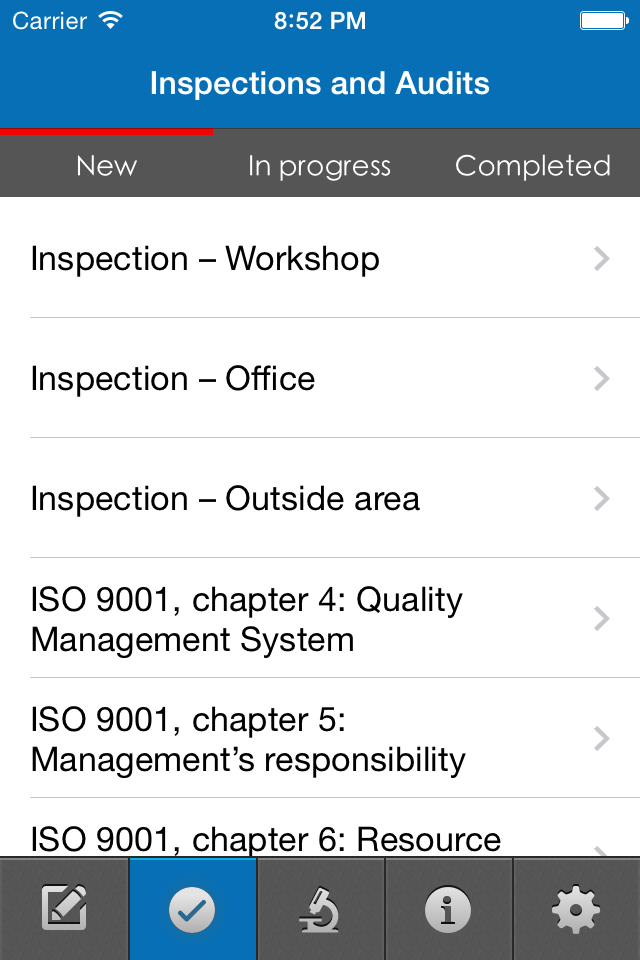
Task: Tap the checkmark inspections tab icon
Action: pyautogui.click(x=192, y=909)
